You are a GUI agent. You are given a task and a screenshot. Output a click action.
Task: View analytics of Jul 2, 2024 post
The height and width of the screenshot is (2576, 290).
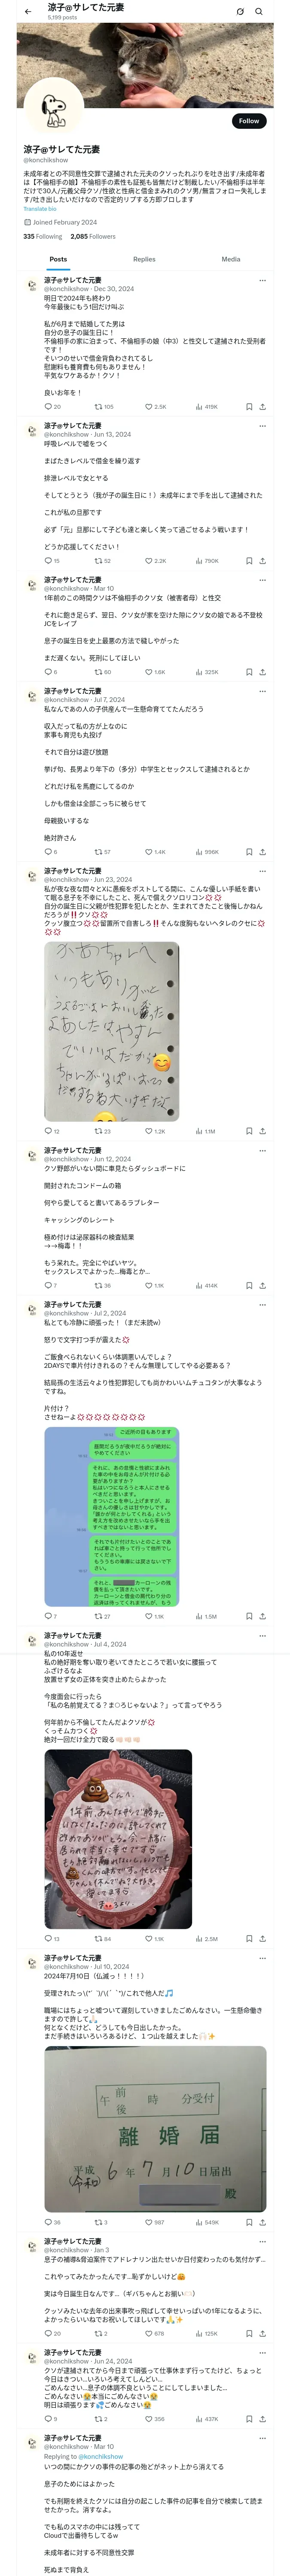click(x=200, y=1616)
